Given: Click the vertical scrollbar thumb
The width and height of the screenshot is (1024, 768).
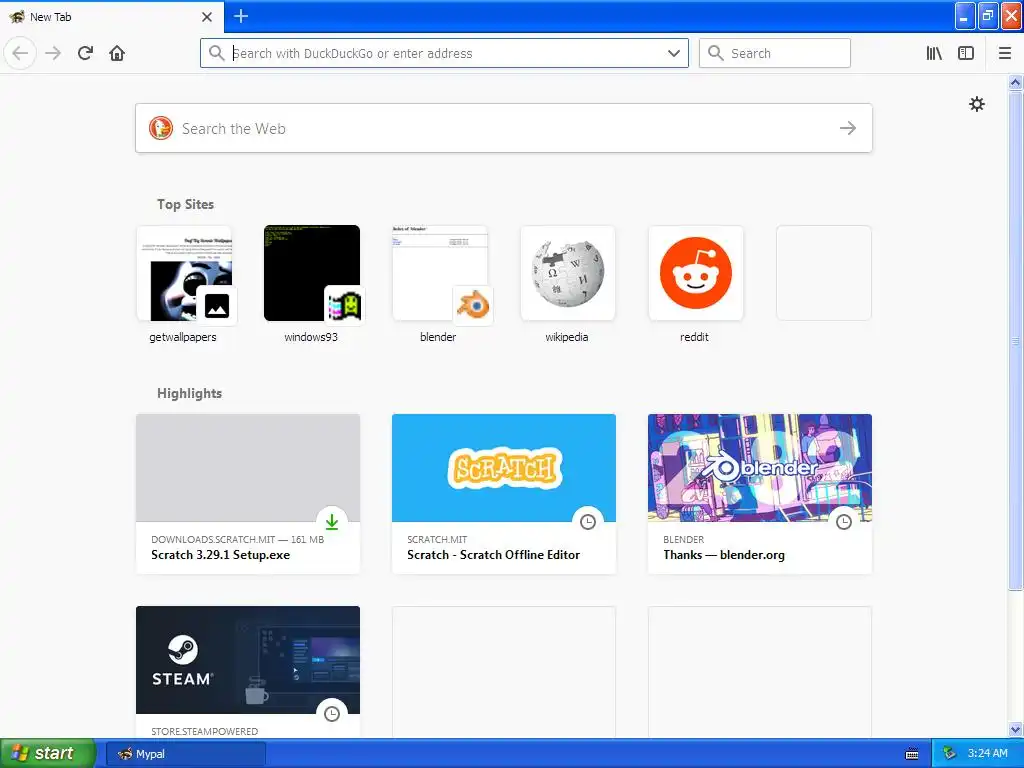Looking at the screenshot, I should pyautogui.click(x=1015, y=340).
